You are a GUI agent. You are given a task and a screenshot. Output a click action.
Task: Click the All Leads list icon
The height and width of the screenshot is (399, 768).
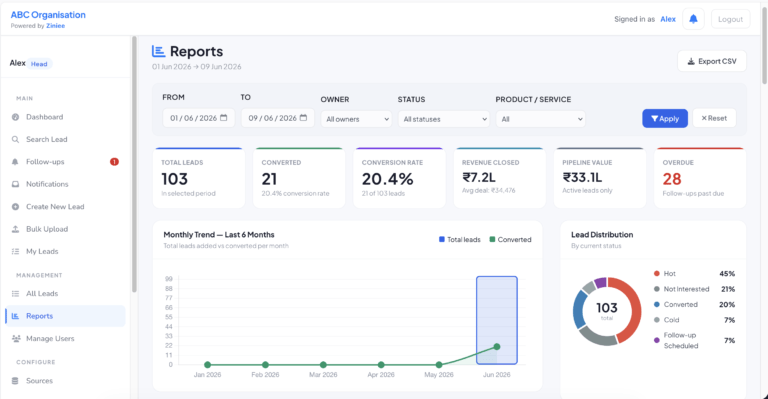click(x=15, y=294)
